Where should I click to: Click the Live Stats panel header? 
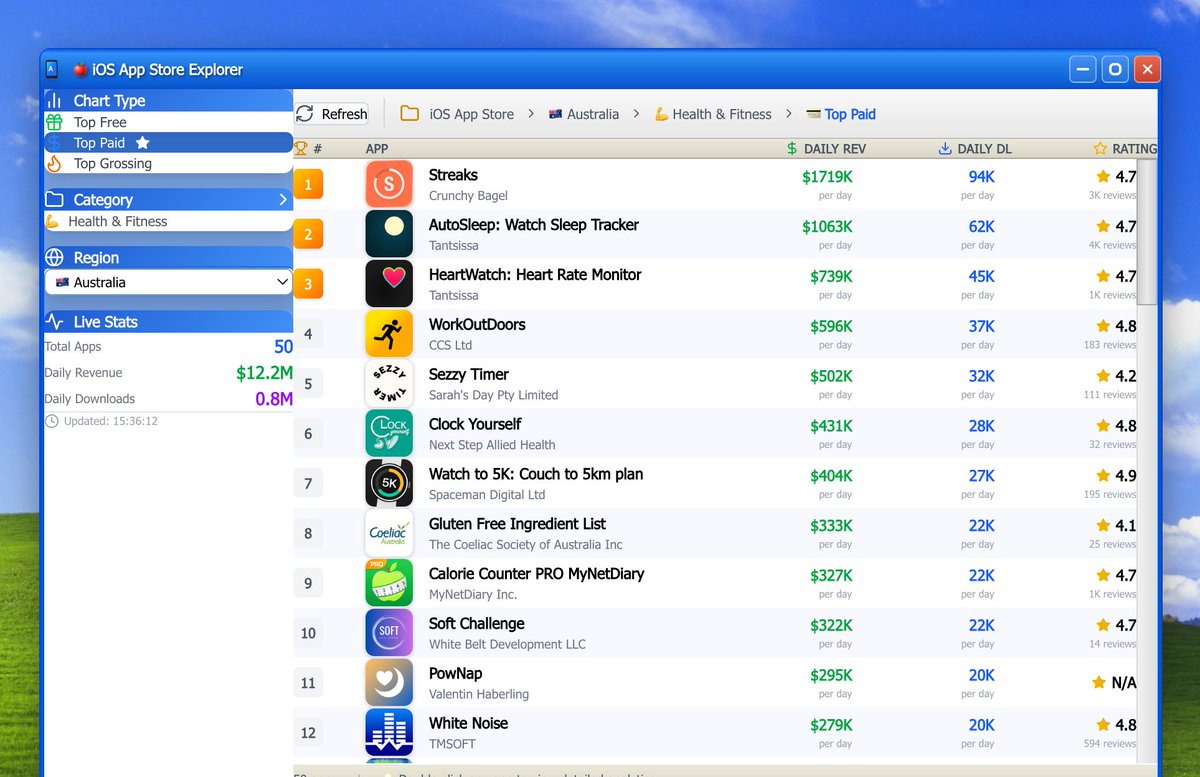168,322
